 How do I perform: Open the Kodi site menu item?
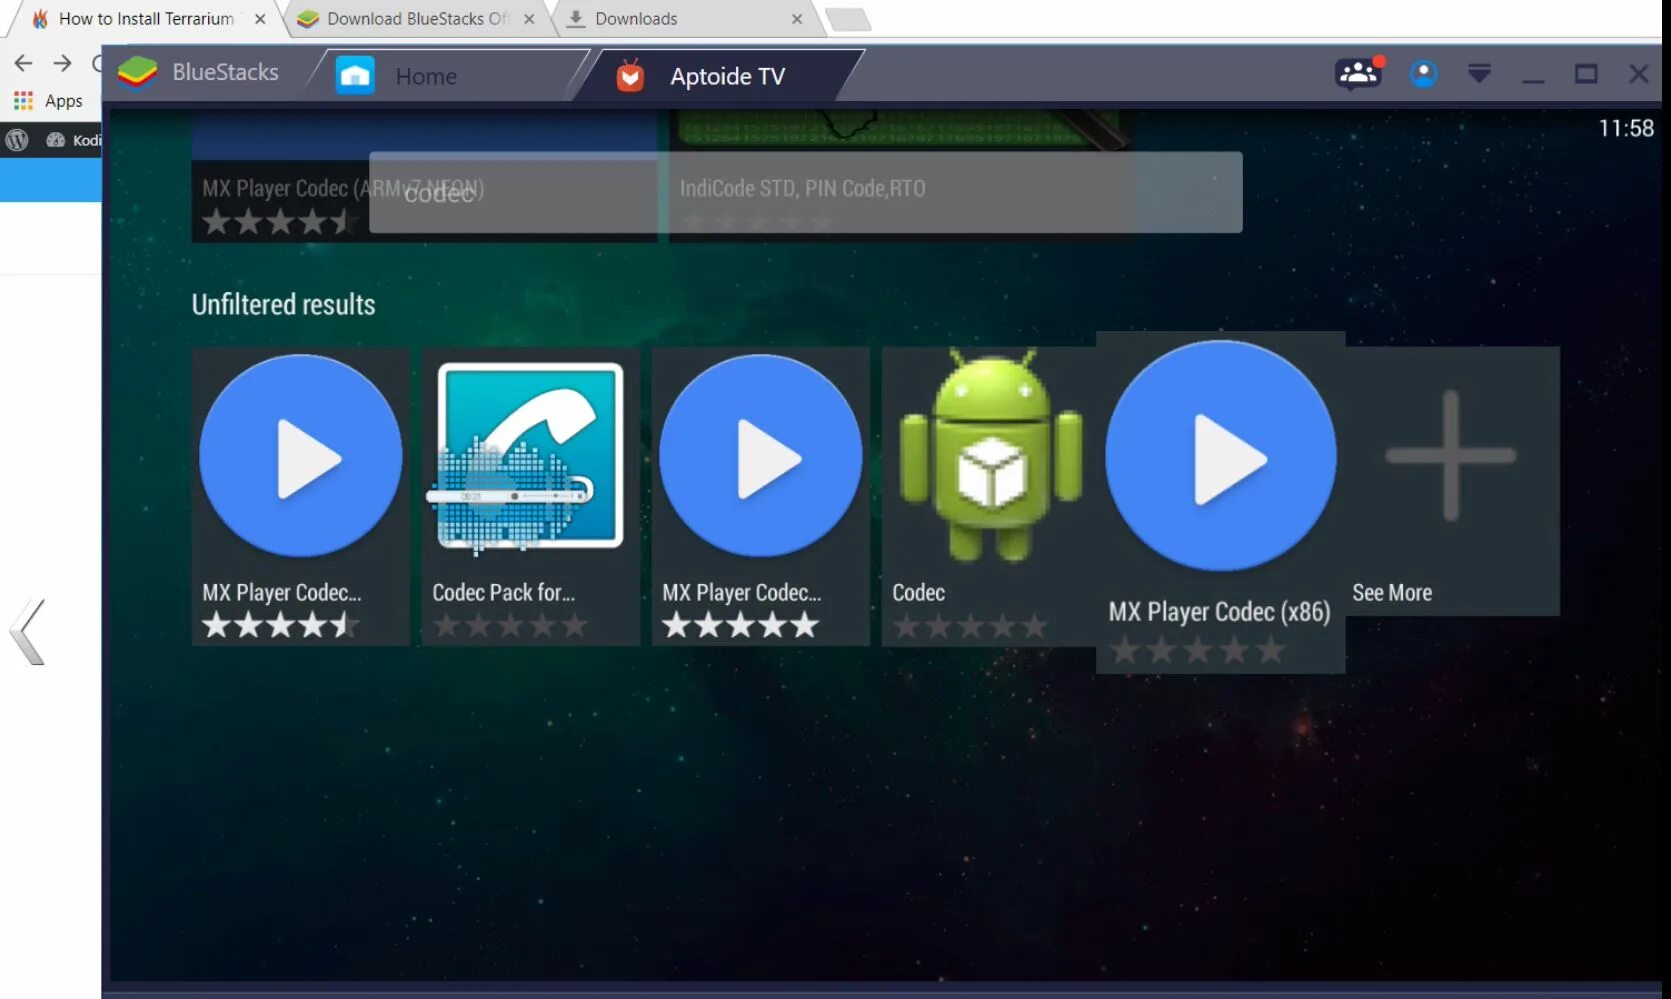click(74, 140)
